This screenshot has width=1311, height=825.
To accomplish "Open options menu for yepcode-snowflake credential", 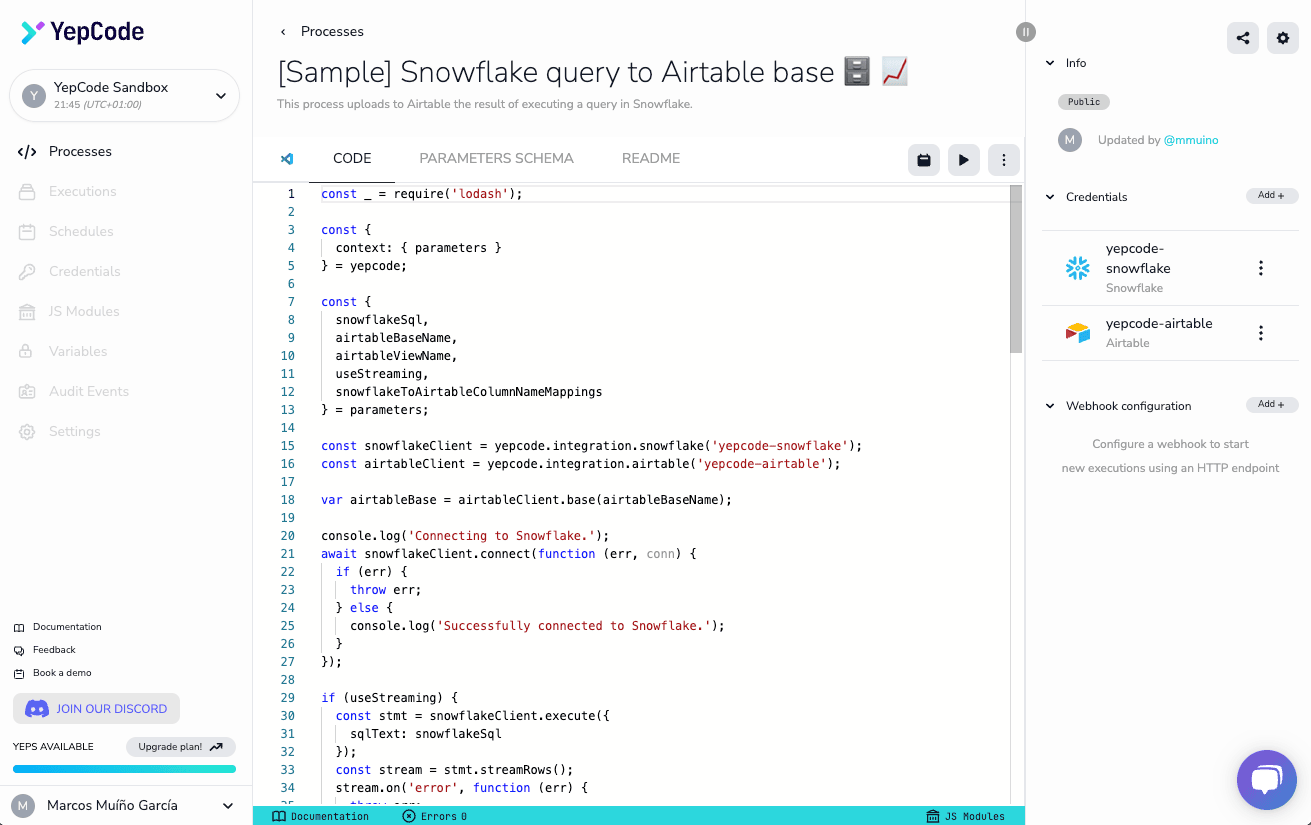I will coord(1261,268).
